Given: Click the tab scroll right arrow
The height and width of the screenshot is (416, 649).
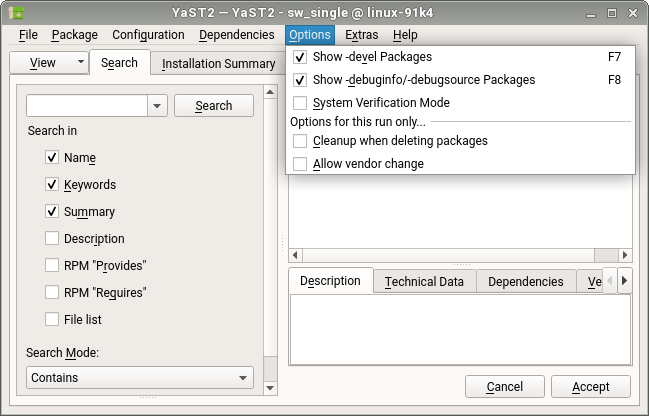Looking at the screenshot, I should click(x=624, y=281).
